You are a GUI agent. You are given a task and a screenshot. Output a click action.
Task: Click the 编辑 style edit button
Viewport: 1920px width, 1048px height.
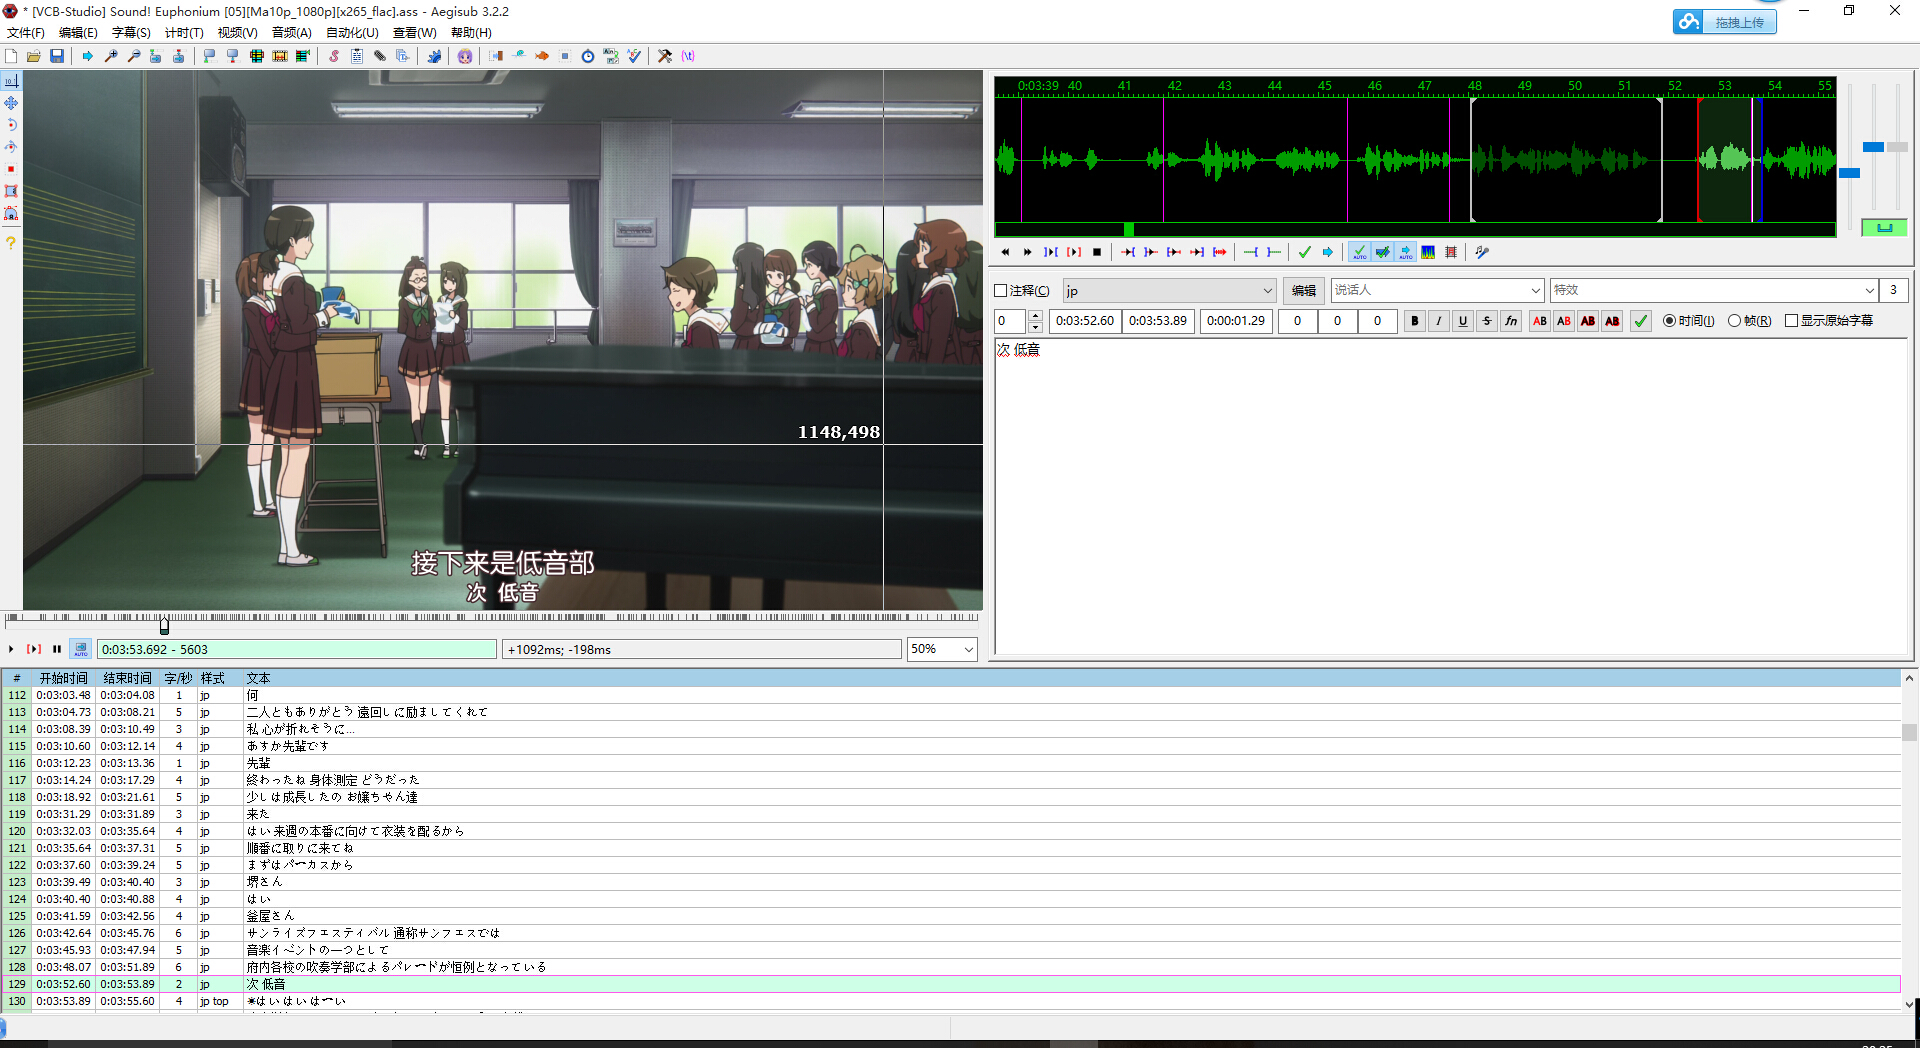pyautogui.click(x=1304, y=291)
